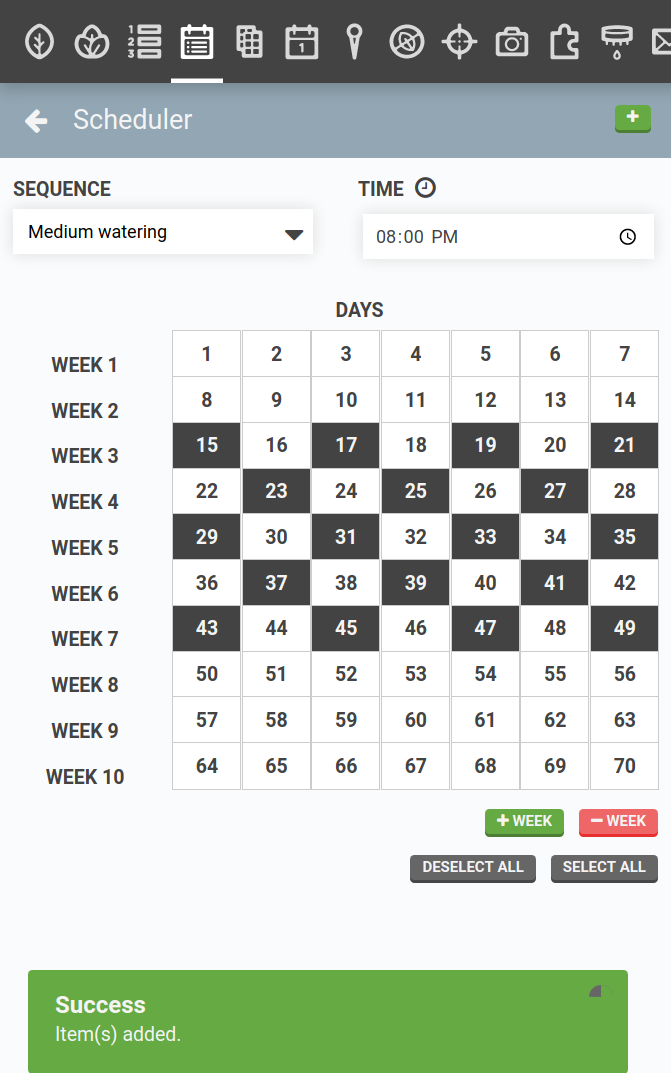Open the single-day calendar icon
671x1073 pixels.
tap(301, 42)
